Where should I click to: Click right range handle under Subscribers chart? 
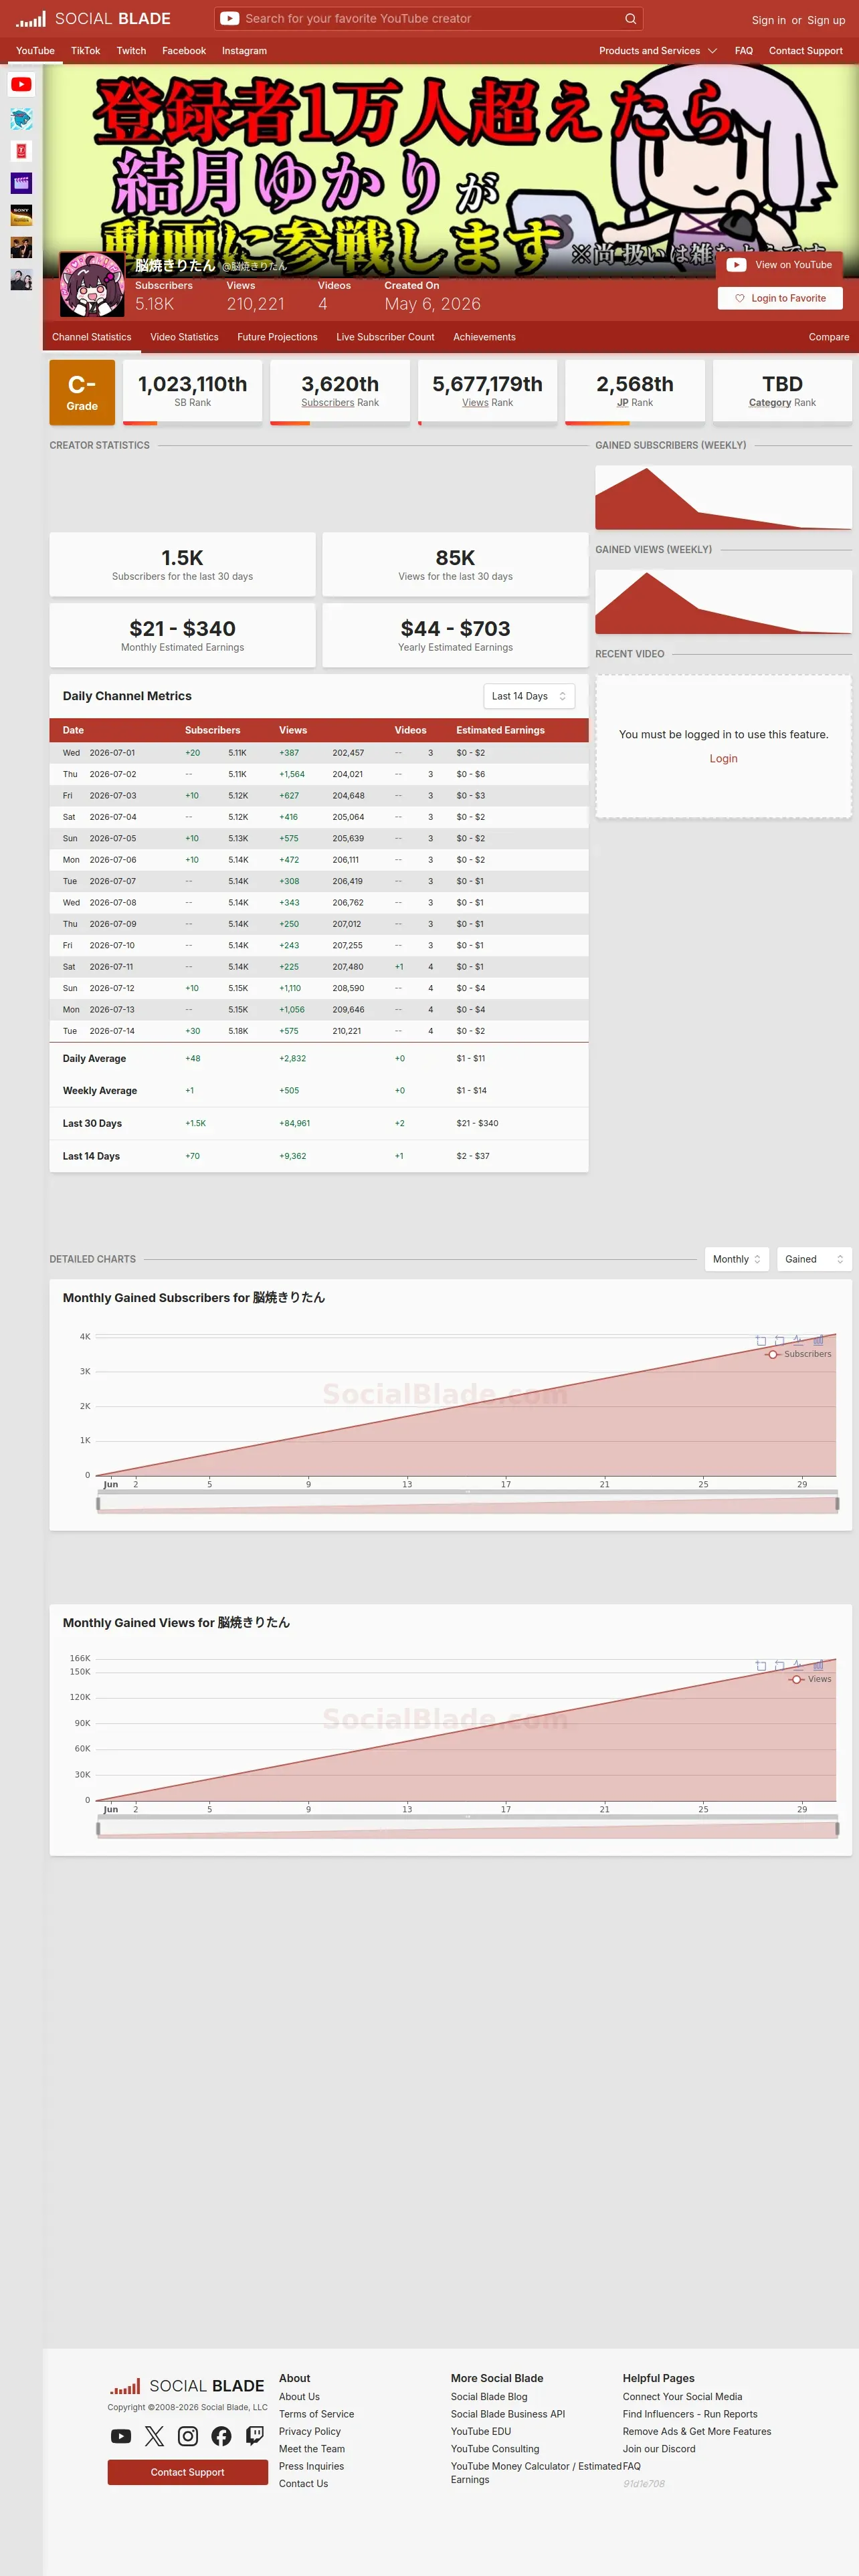point(837,1504)
